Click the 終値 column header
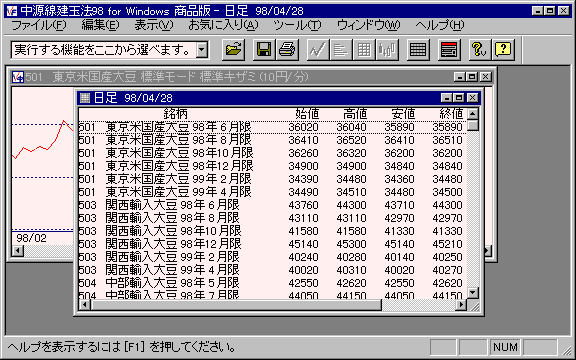The image size is (576, 360). pyautogui.click(x=451, y=114)
